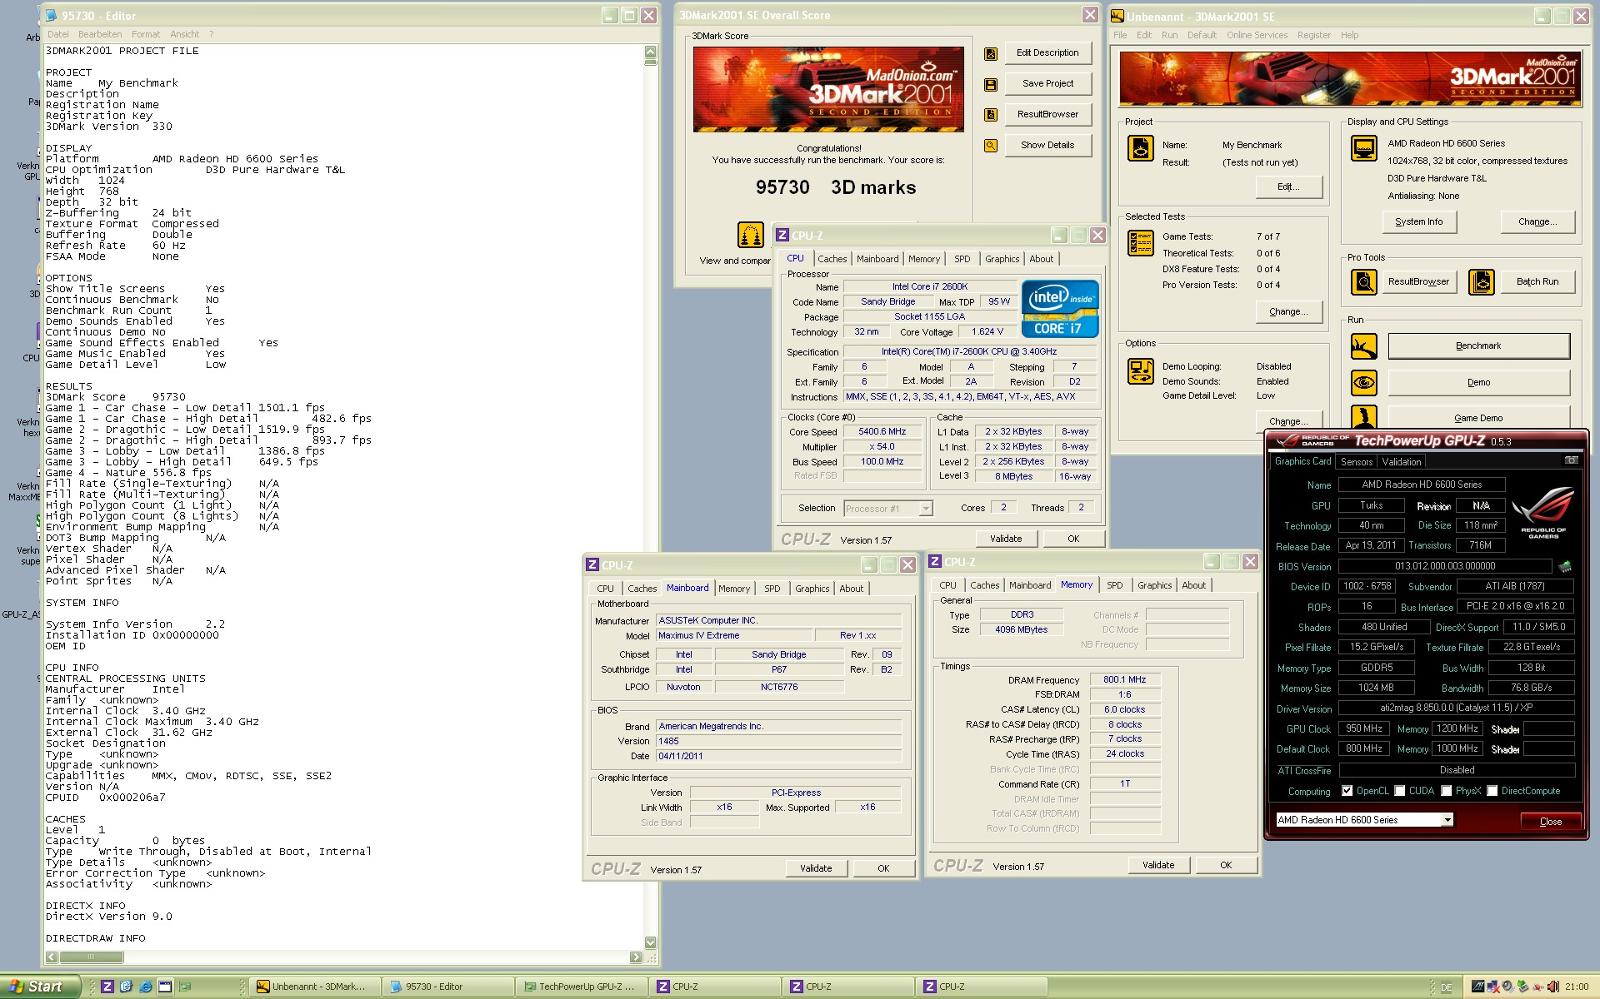This screenshot has width=1600, height=999.
Task: Click the Editor horizontal scrollbar right arrow
Action: [x=637, y=957]
